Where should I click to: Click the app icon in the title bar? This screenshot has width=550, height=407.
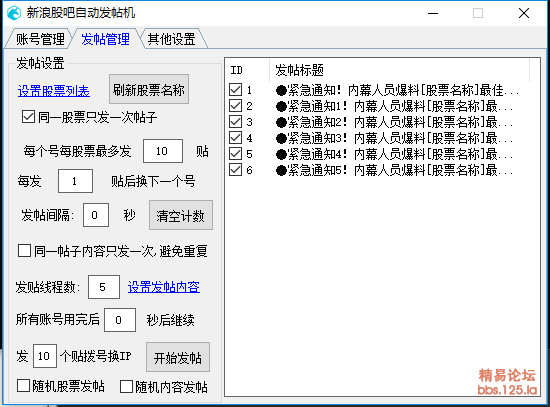[x=14, y=13]
